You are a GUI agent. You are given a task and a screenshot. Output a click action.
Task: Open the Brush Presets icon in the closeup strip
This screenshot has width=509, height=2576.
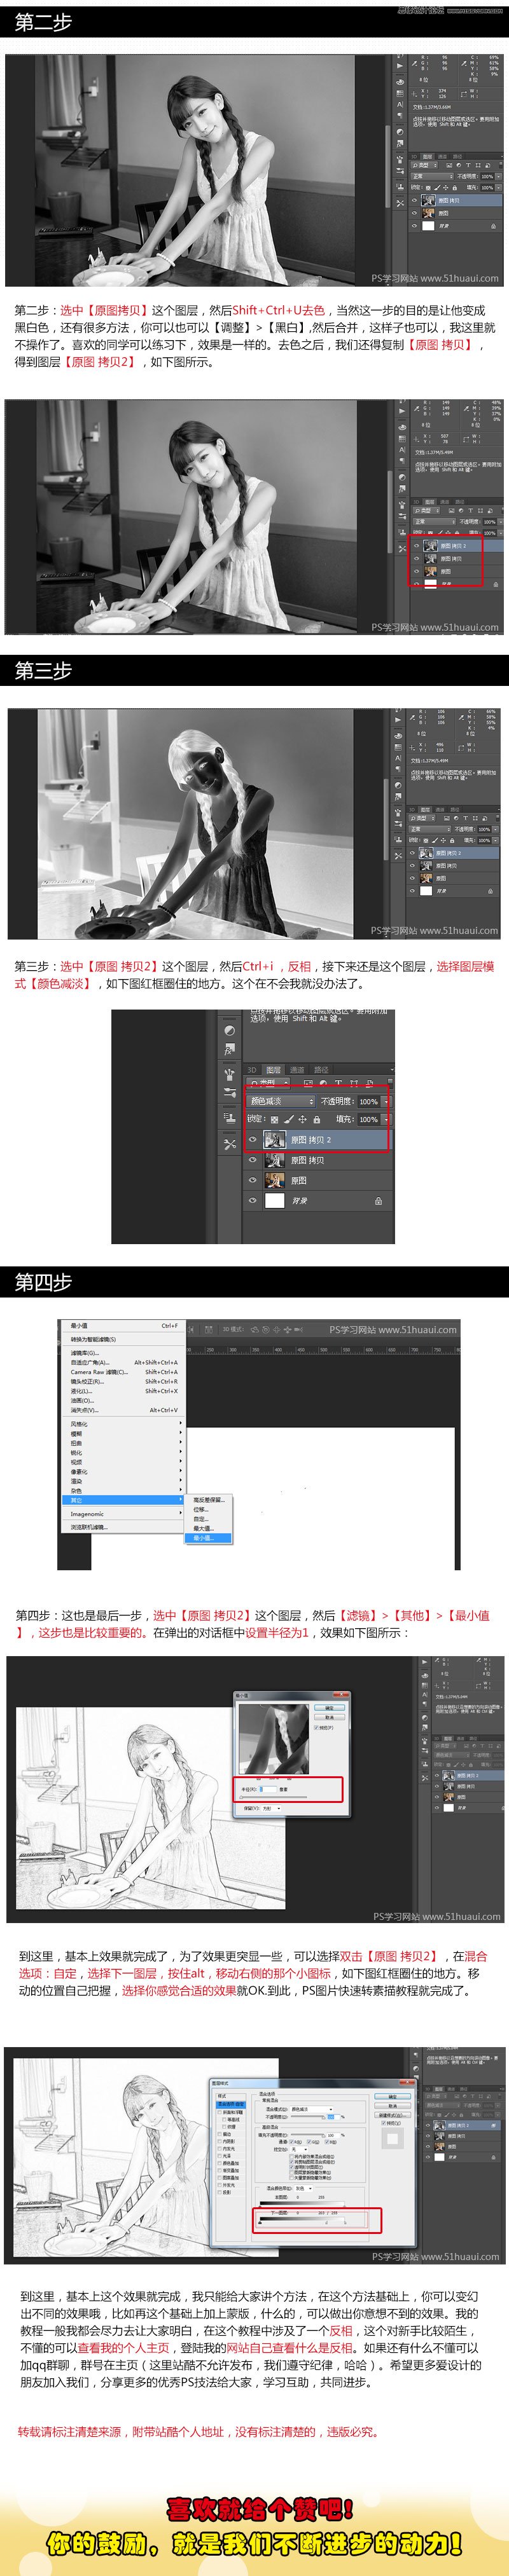click(x=230, y=1094)
